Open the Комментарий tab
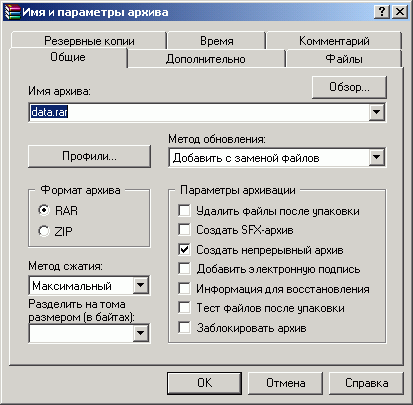This screenshot has height=405, width=413. 334,41
